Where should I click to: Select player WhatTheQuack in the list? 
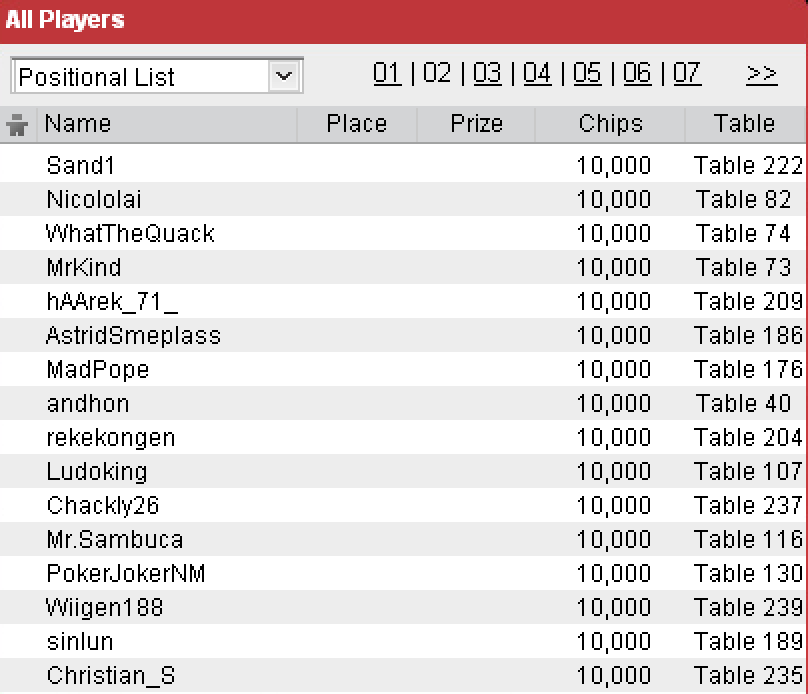(x=402, y=233)
